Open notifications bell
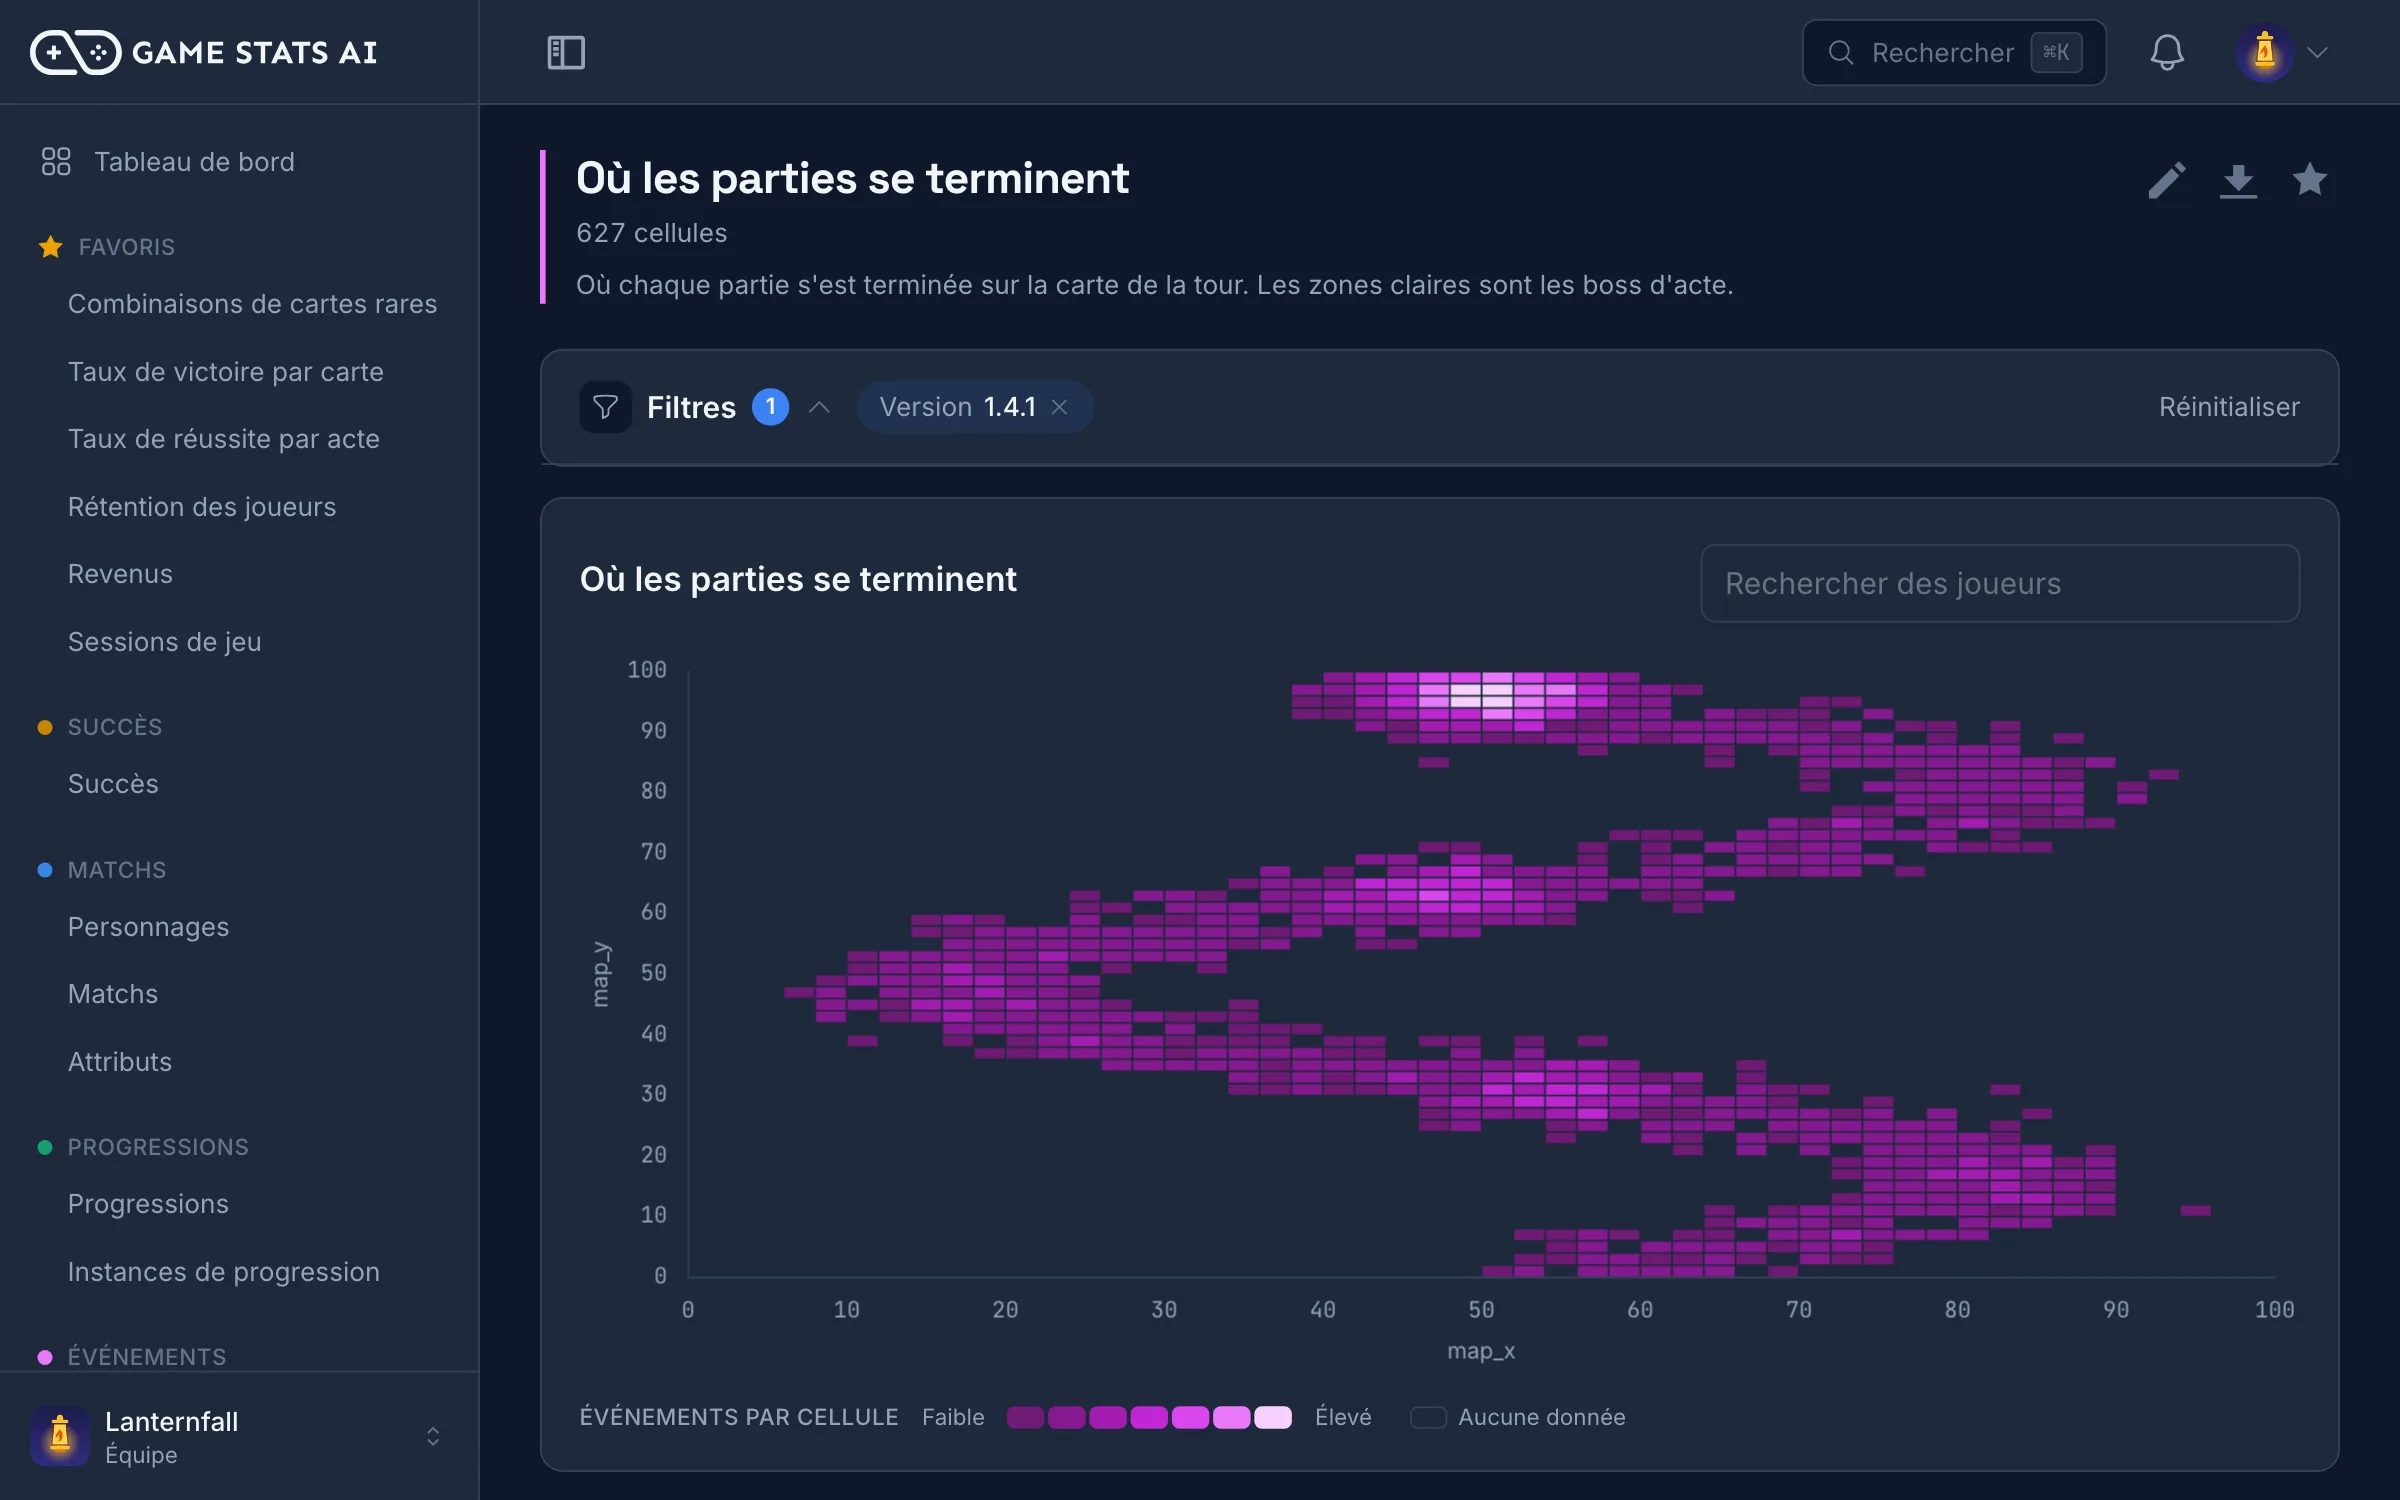Viewport: 2400px width, 1500px height. (2166, 52)
